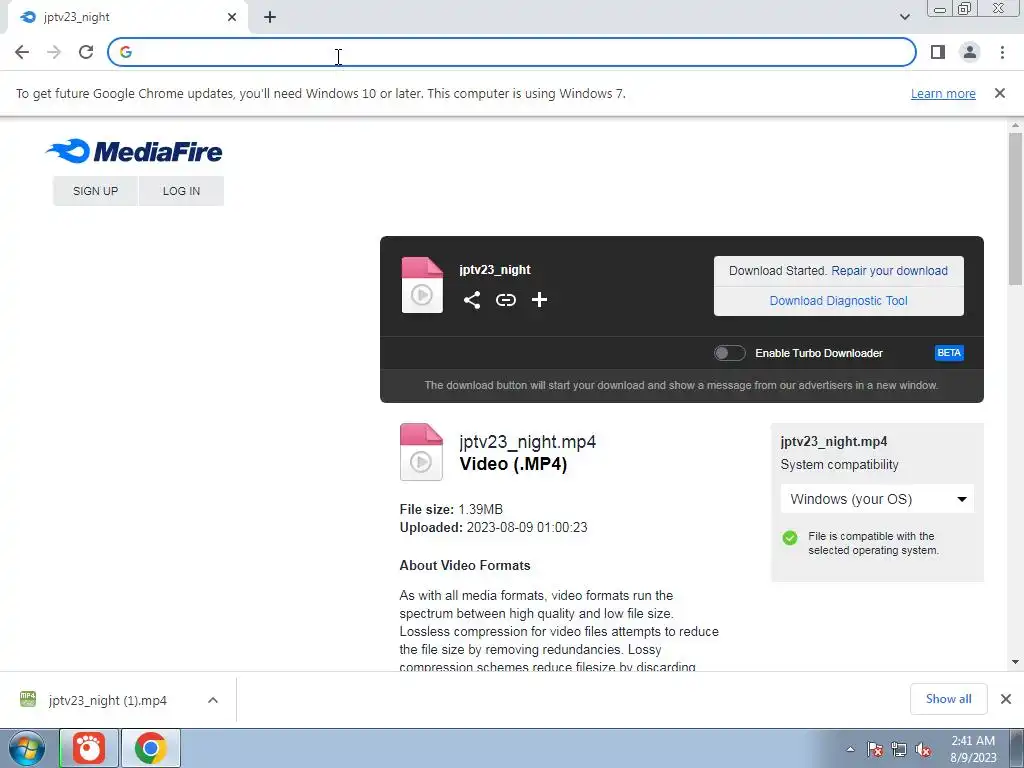Click the green compatibility checkmark icon
Screen dimensions: 1024x768
pos(790,538)
